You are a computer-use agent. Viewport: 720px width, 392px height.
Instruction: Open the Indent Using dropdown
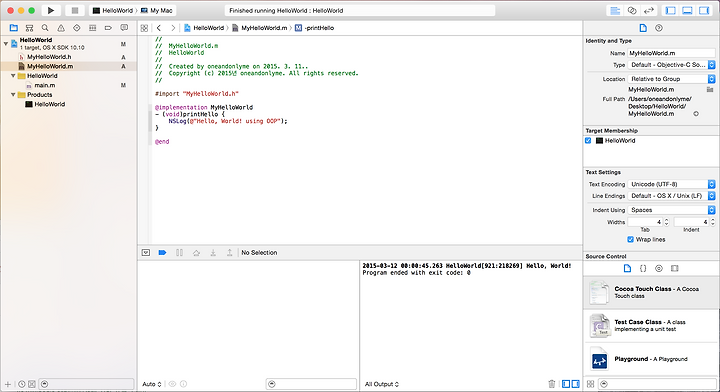pyautogui.click(x=671, y=210)
